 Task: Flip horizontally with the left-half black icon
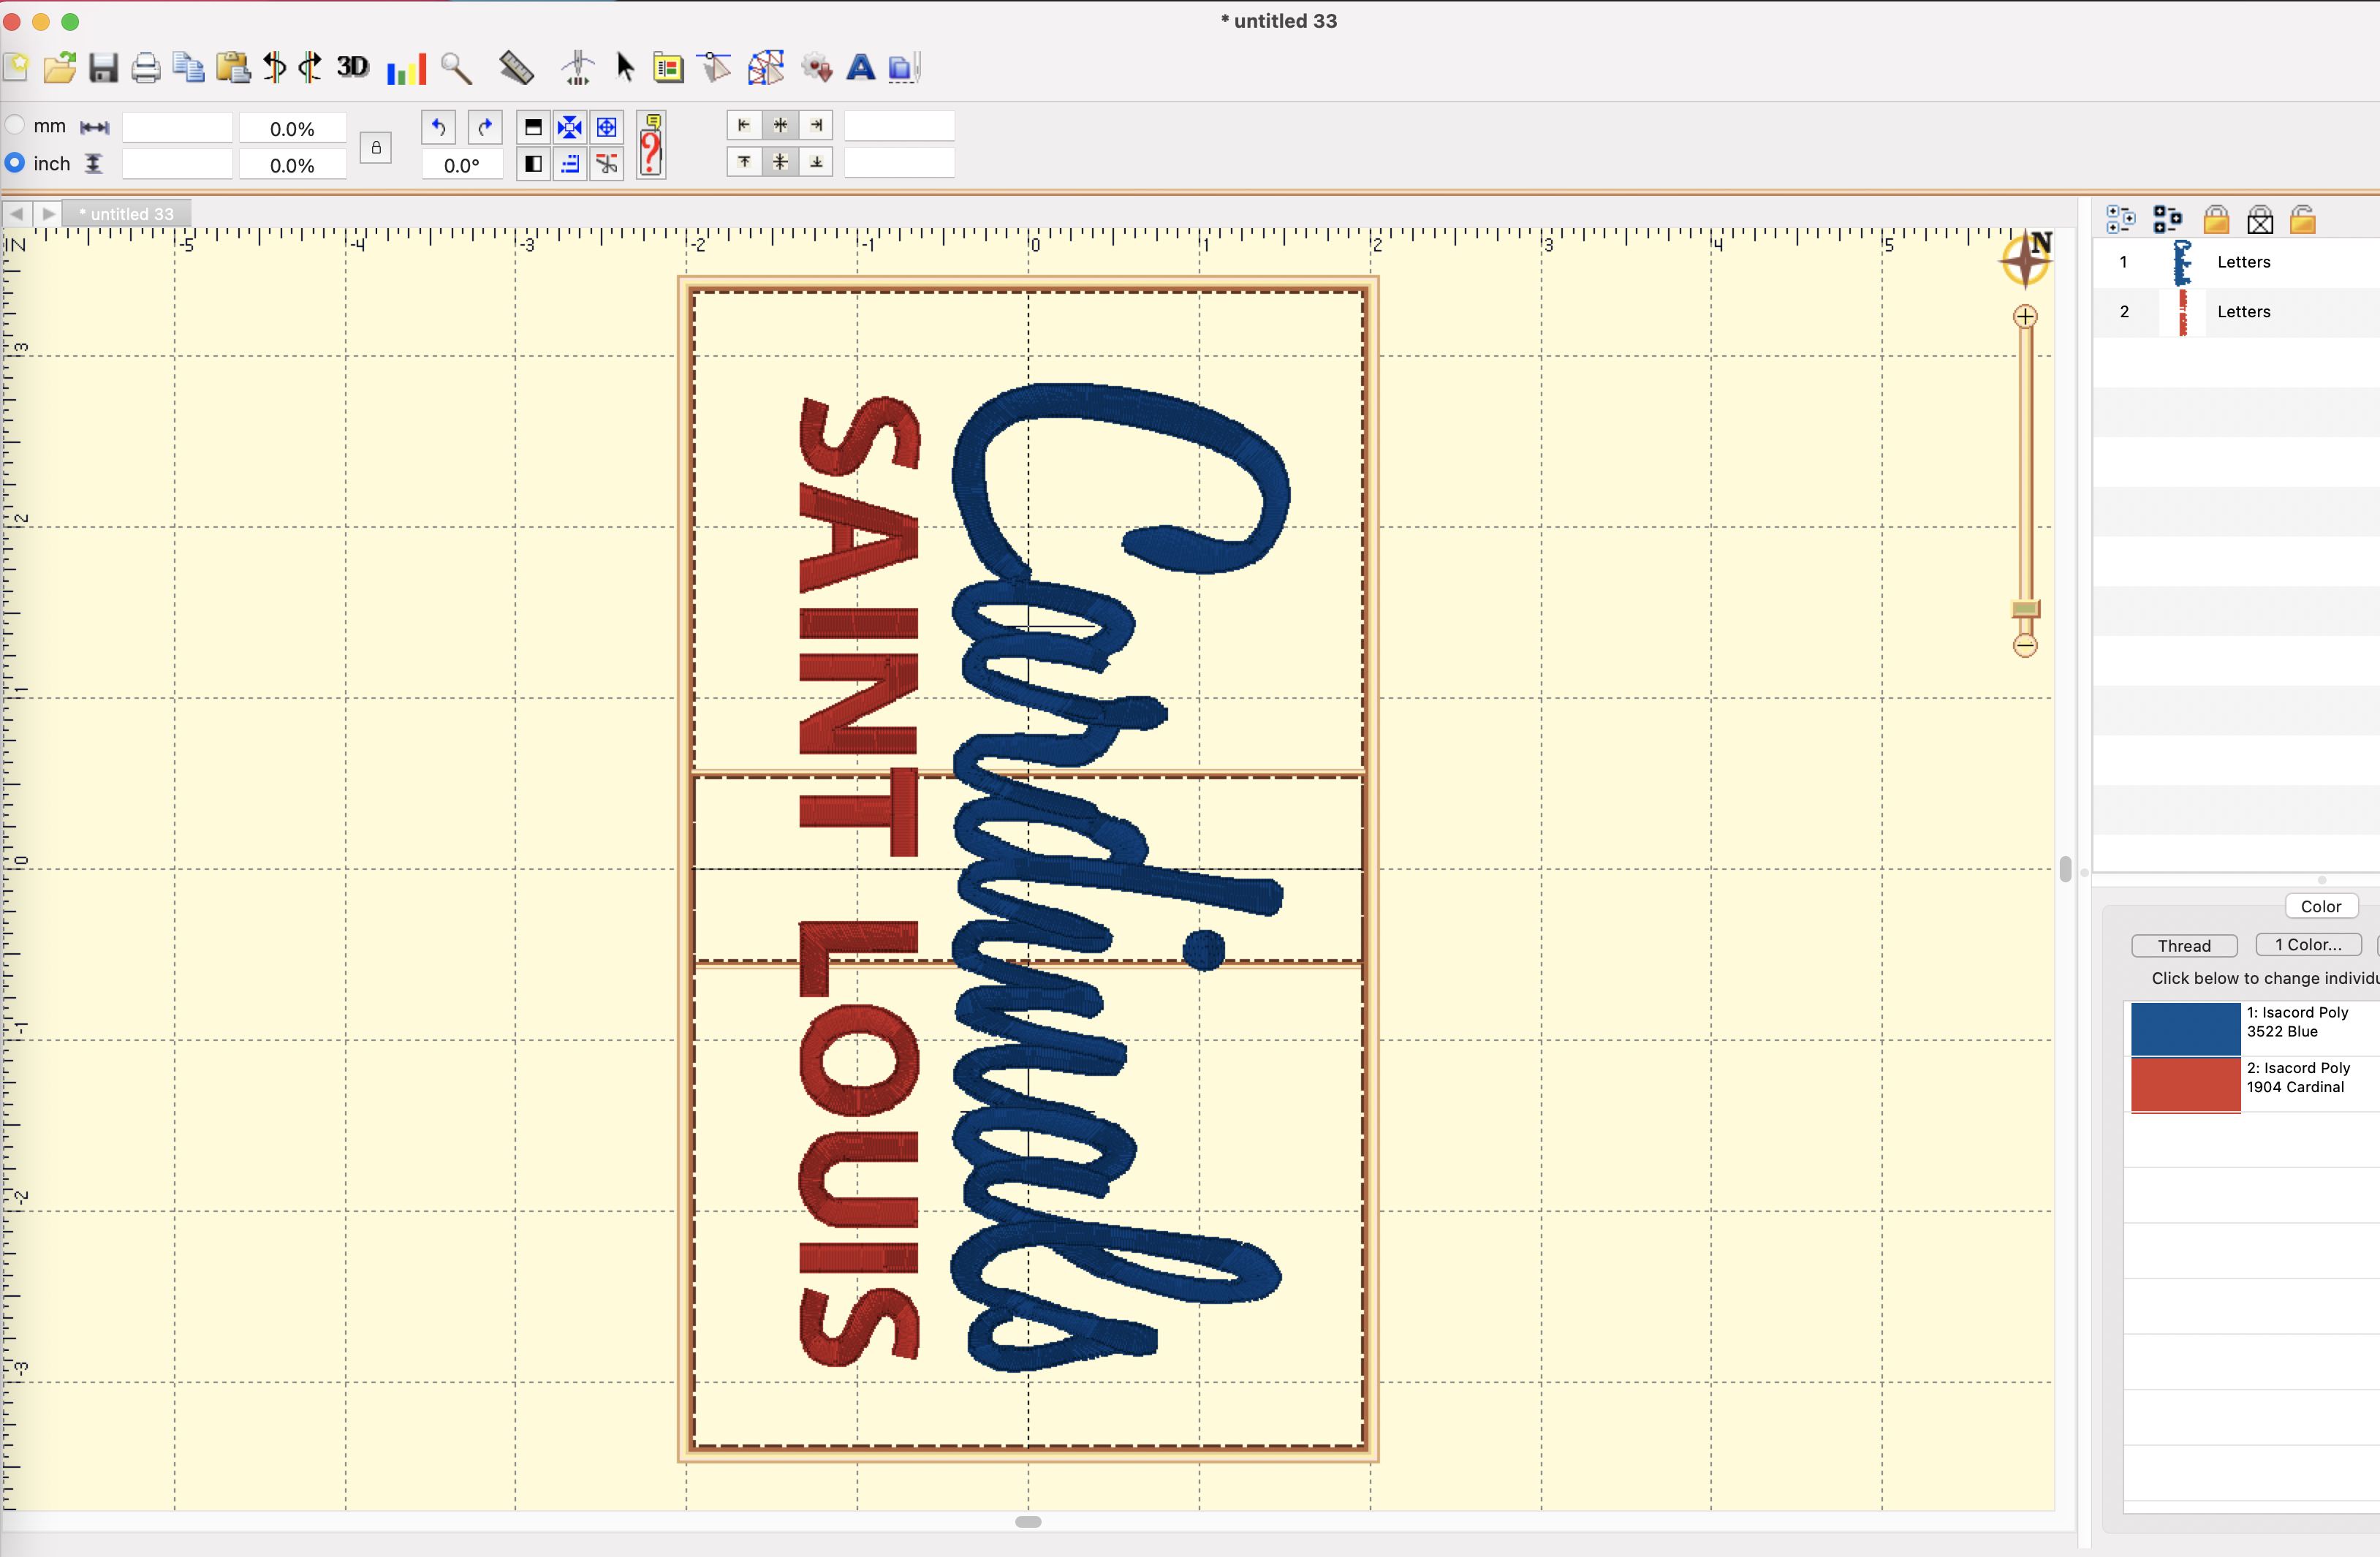[533, 164]
